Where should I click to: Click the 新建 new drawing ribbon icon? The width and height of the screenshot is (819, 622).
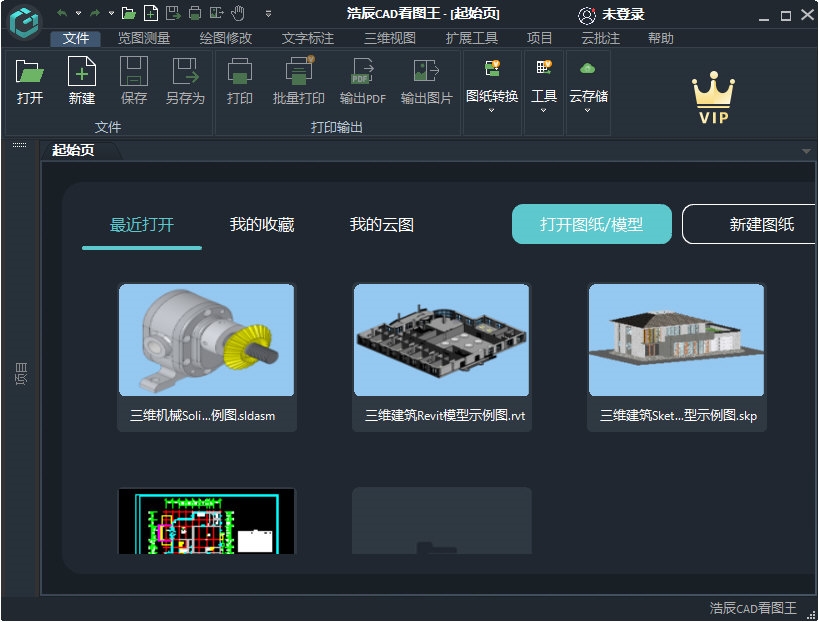point(82,81)
